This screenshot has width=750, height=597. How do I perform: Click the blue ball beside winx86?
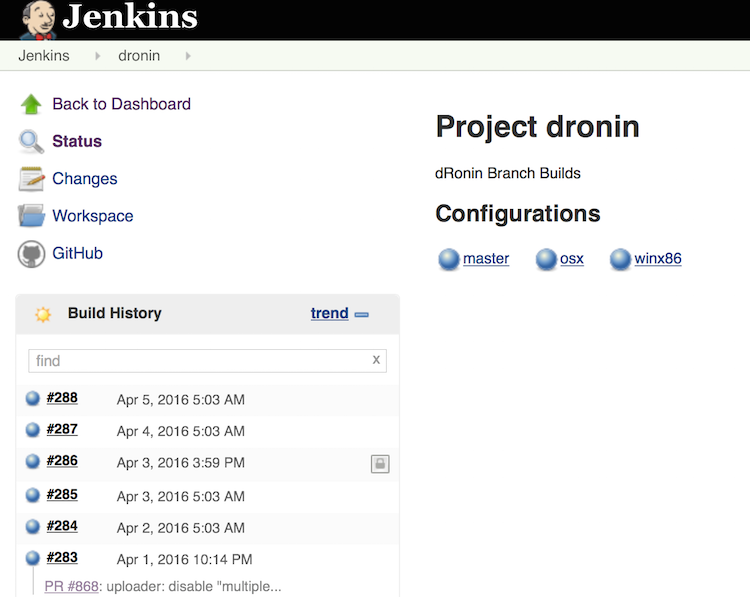click(620, 259)
